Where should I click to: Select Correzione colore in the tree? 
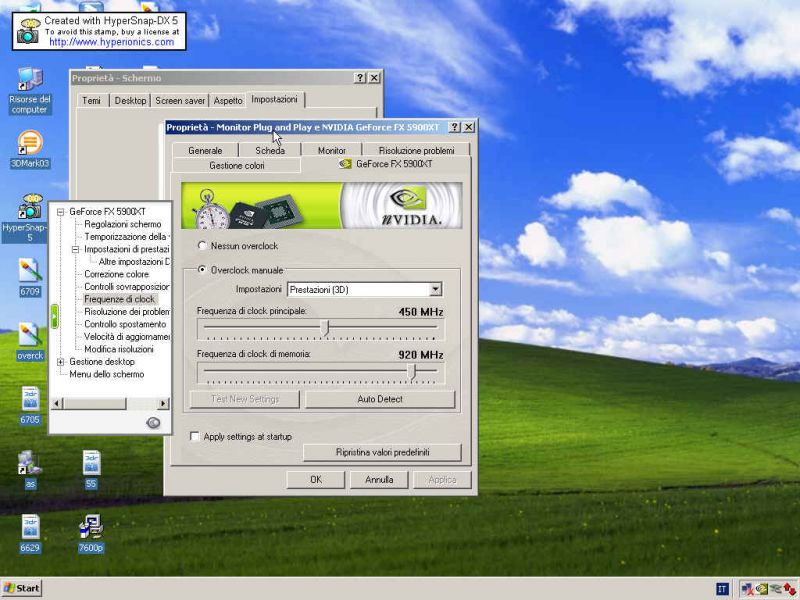[x=116, y=274]
